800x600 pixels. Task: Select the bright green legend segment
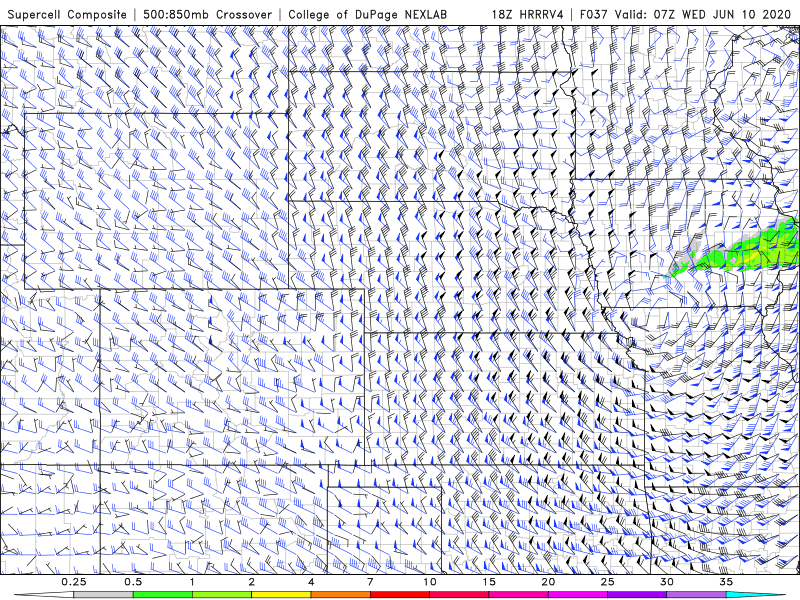point(163,595)
